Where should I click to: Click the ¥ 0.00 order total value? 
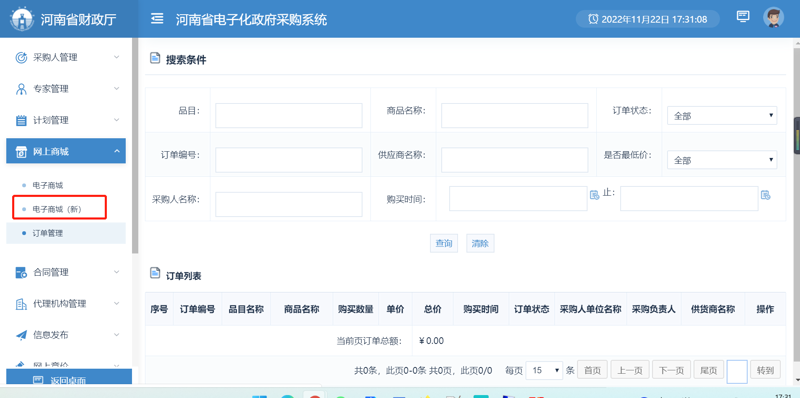point(432,341)
